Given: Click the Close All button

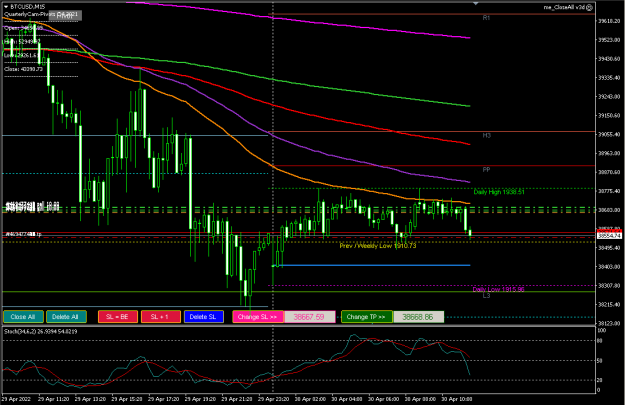Looking at the screenshot, I should point(23,317).
